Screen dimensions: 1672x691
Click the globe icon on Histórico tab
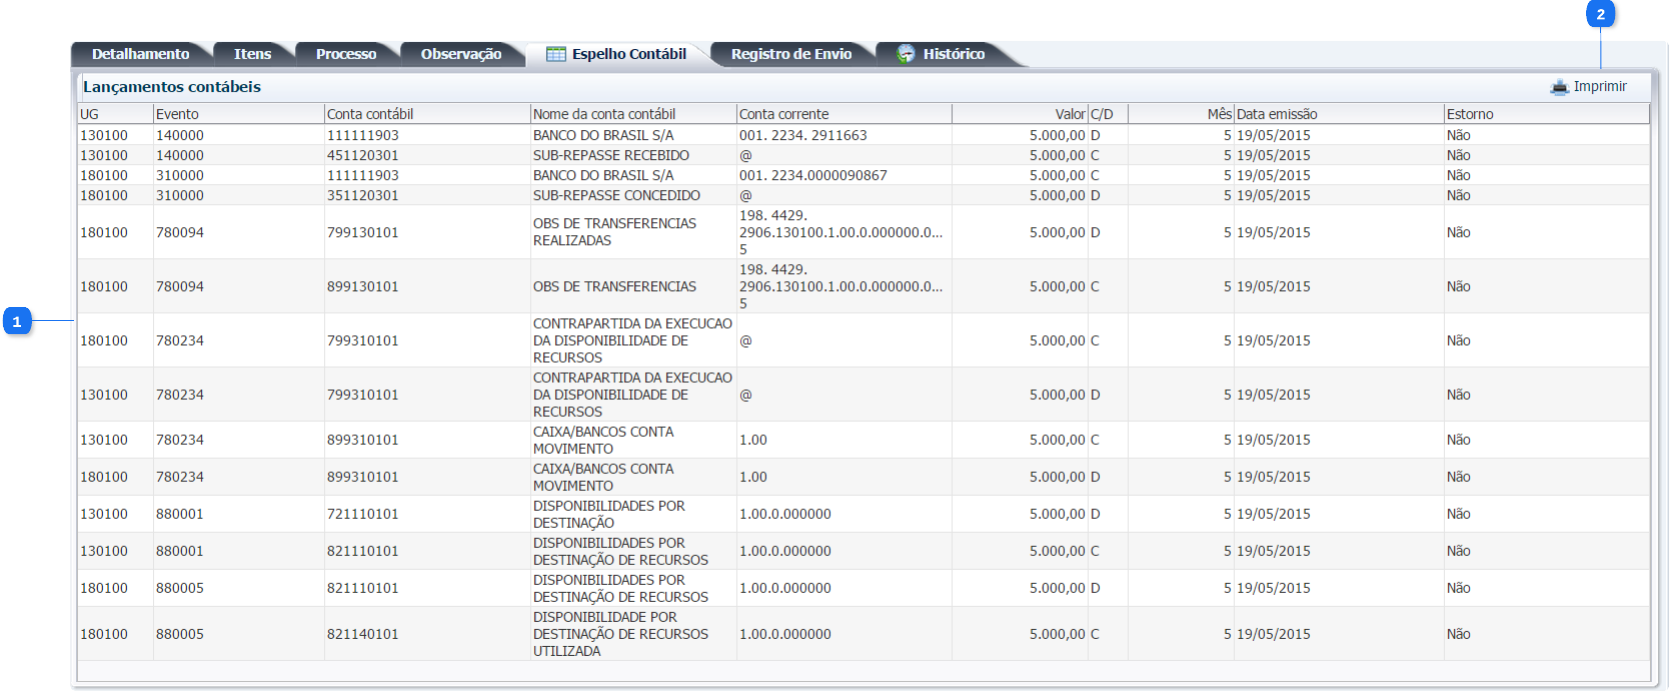point(906,54)
